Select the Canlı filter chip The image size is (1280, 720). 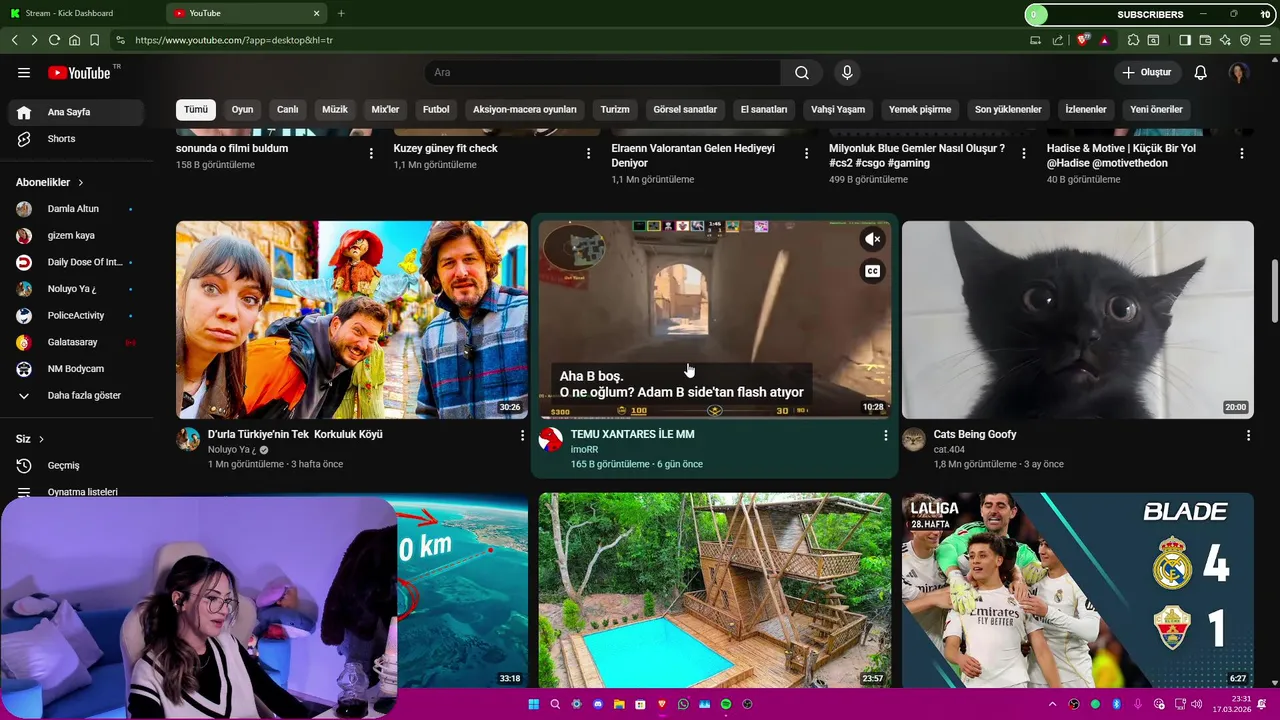click(x=288, y=109)
